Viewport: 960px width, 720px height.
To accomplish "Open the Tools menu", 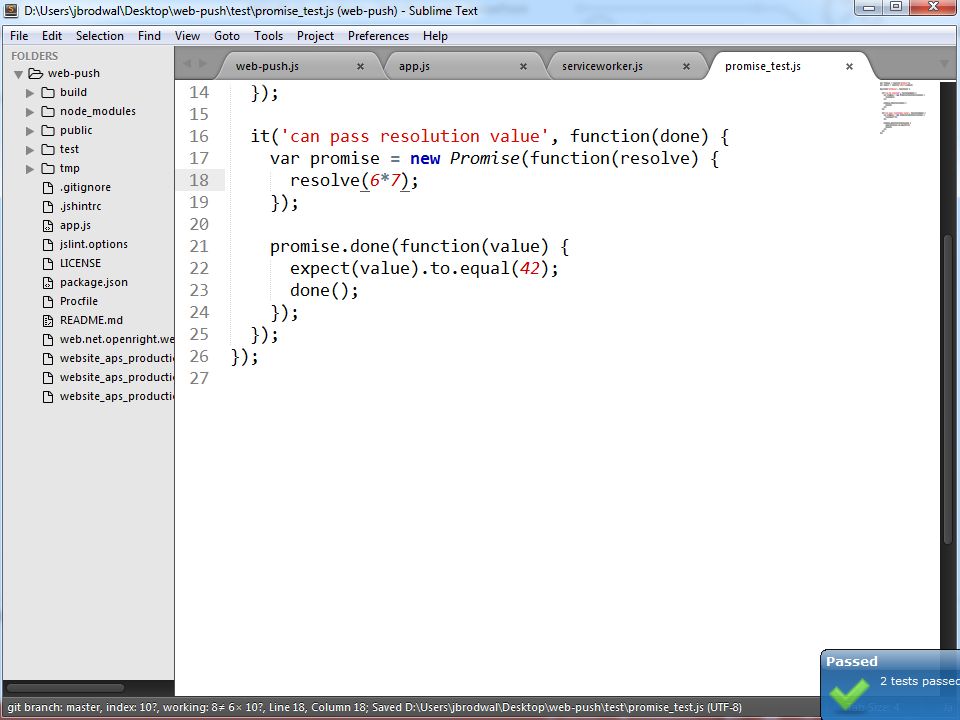I will point(268,36).
